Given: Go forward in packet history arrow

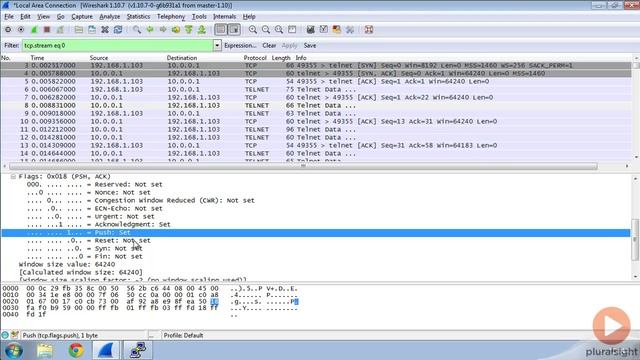Looking at the screenshot, I should click(163, 29).
